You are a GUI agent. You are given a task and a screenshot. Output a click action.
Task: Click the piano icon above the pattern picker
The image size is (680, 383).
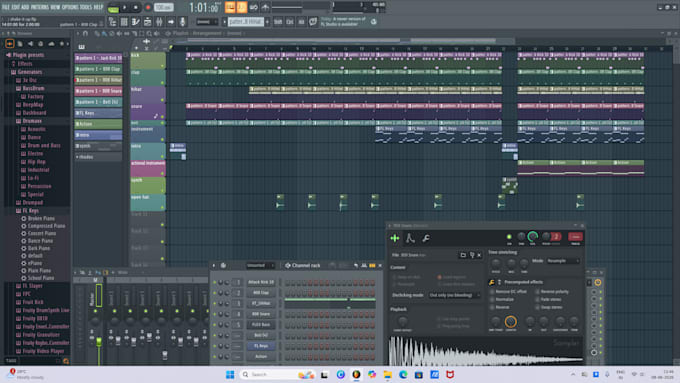pyautogui.click(x=82, y=46)
